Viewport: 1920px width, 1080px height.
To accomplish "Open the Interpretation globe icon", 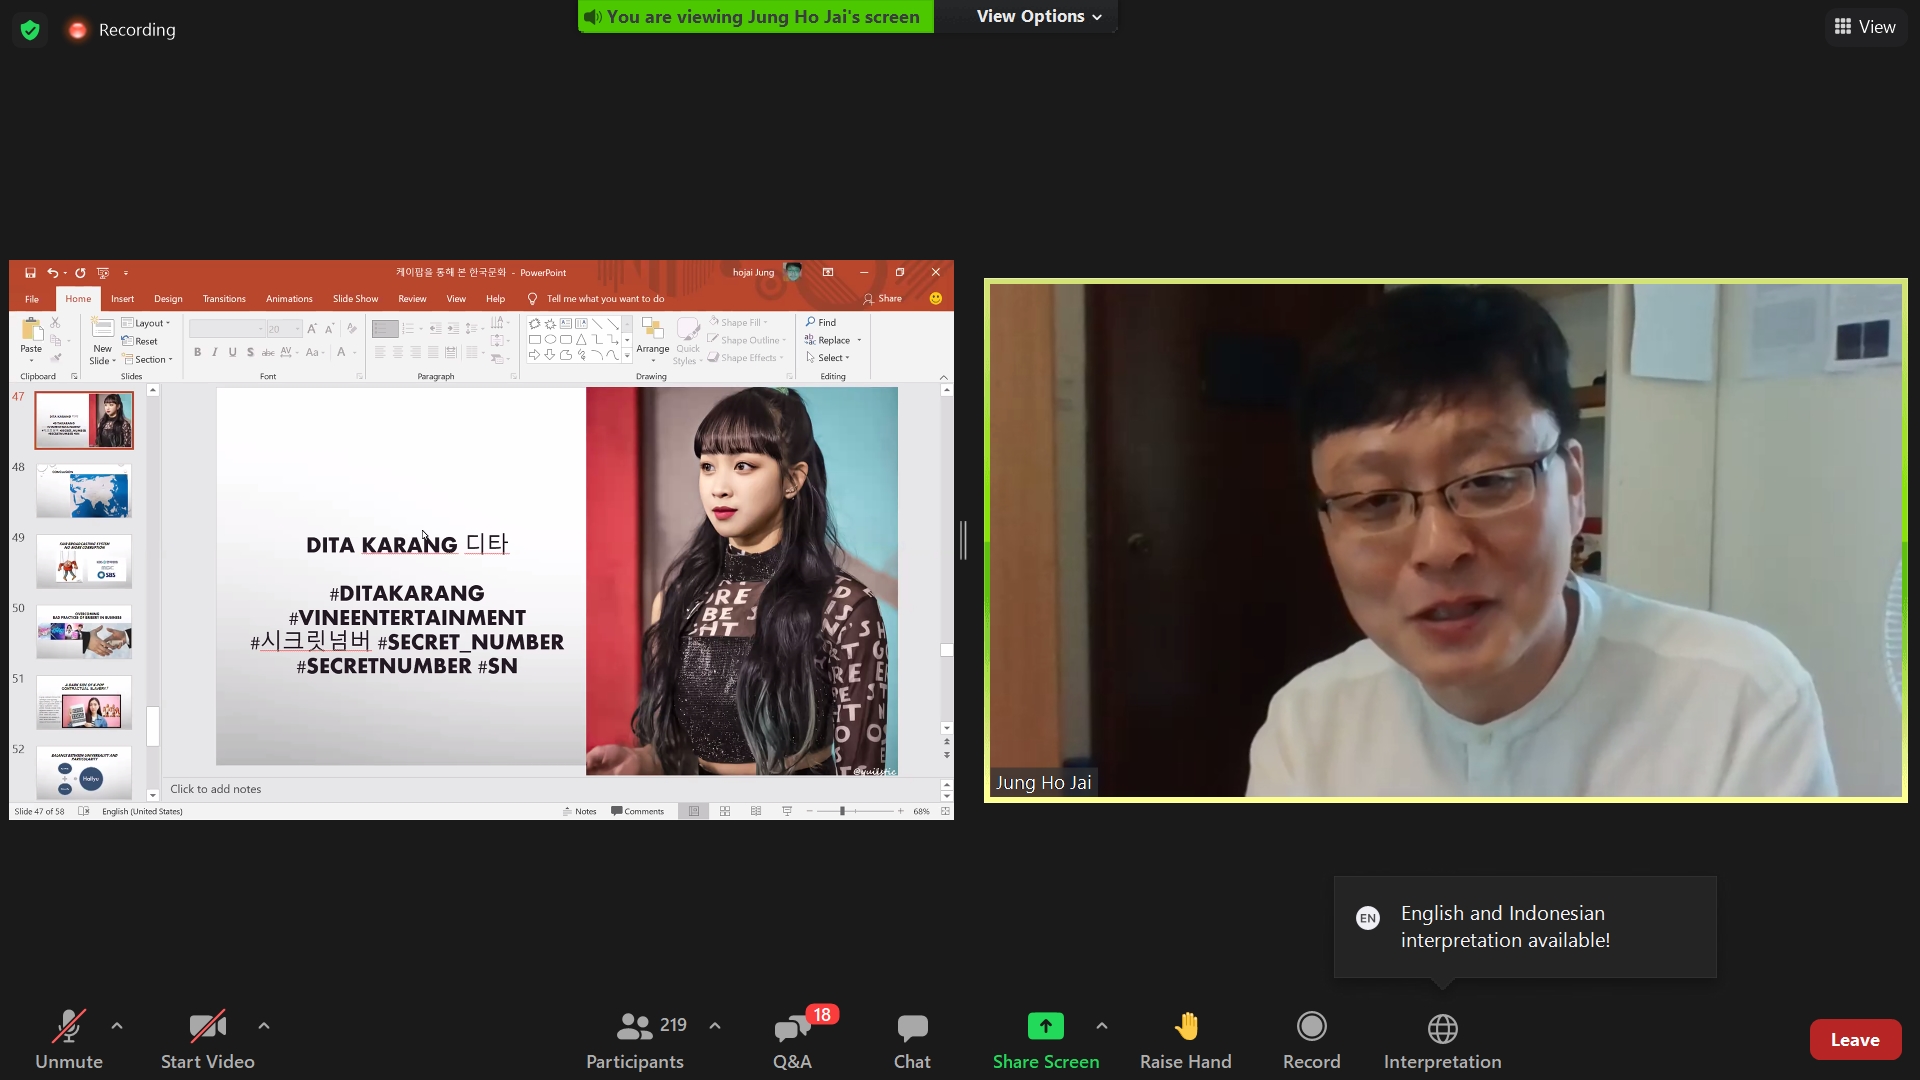I will pos(1442,1028).
